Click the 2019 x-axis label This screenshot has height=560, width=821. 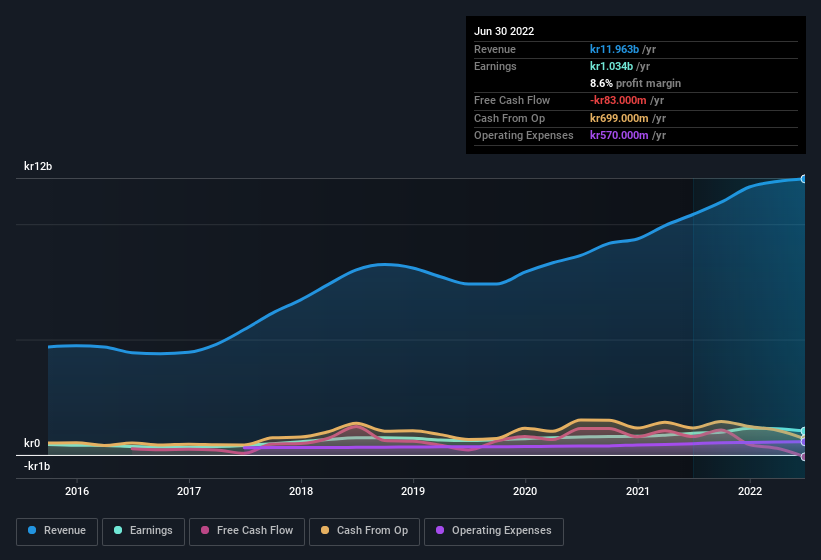point(413,491)
